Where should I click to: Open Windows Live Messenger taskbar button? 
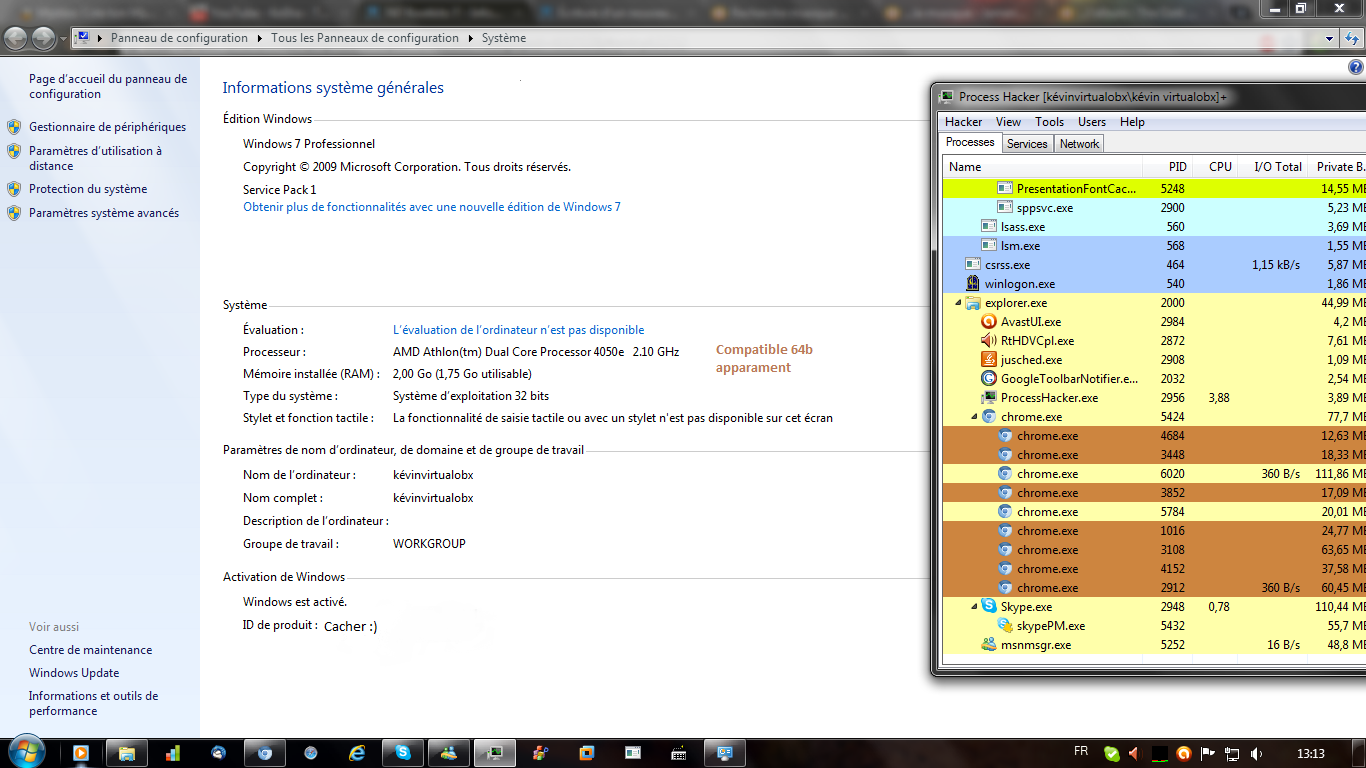(449, 753)
